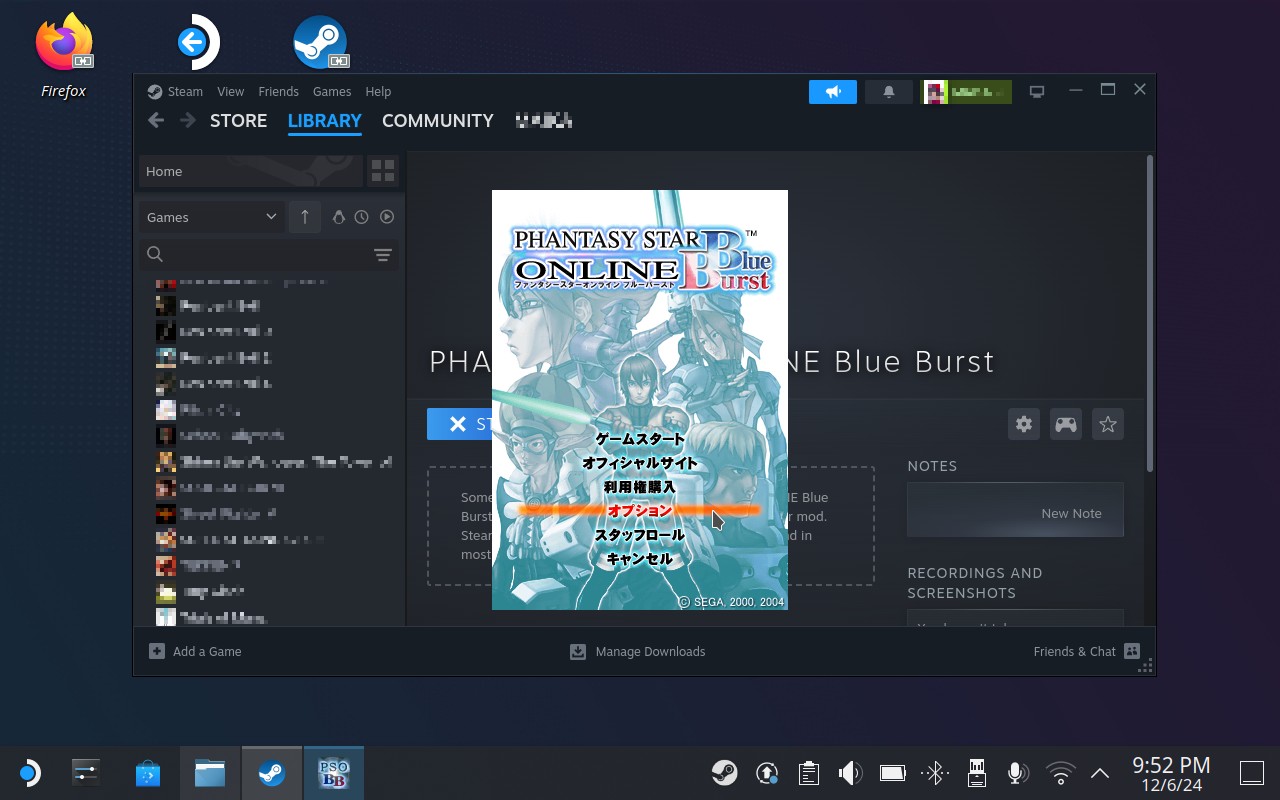
Task: Switch to the COMMUNITY tab
Action: coord(437,121)
